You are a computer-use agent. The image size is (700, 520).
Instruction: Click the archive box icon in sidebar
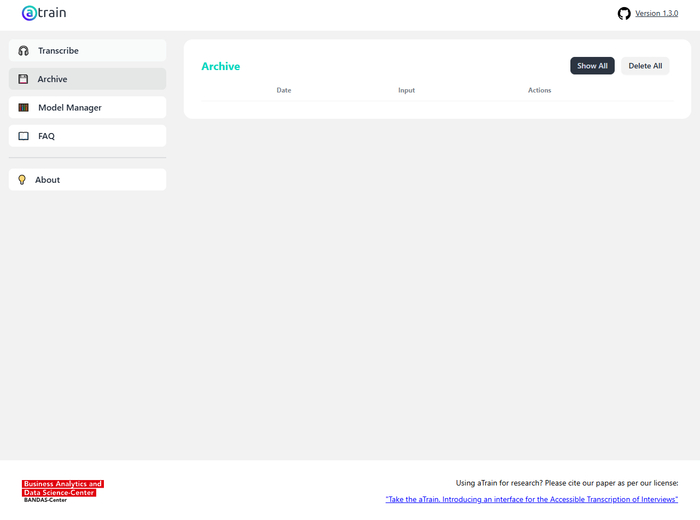pos(24,79)
